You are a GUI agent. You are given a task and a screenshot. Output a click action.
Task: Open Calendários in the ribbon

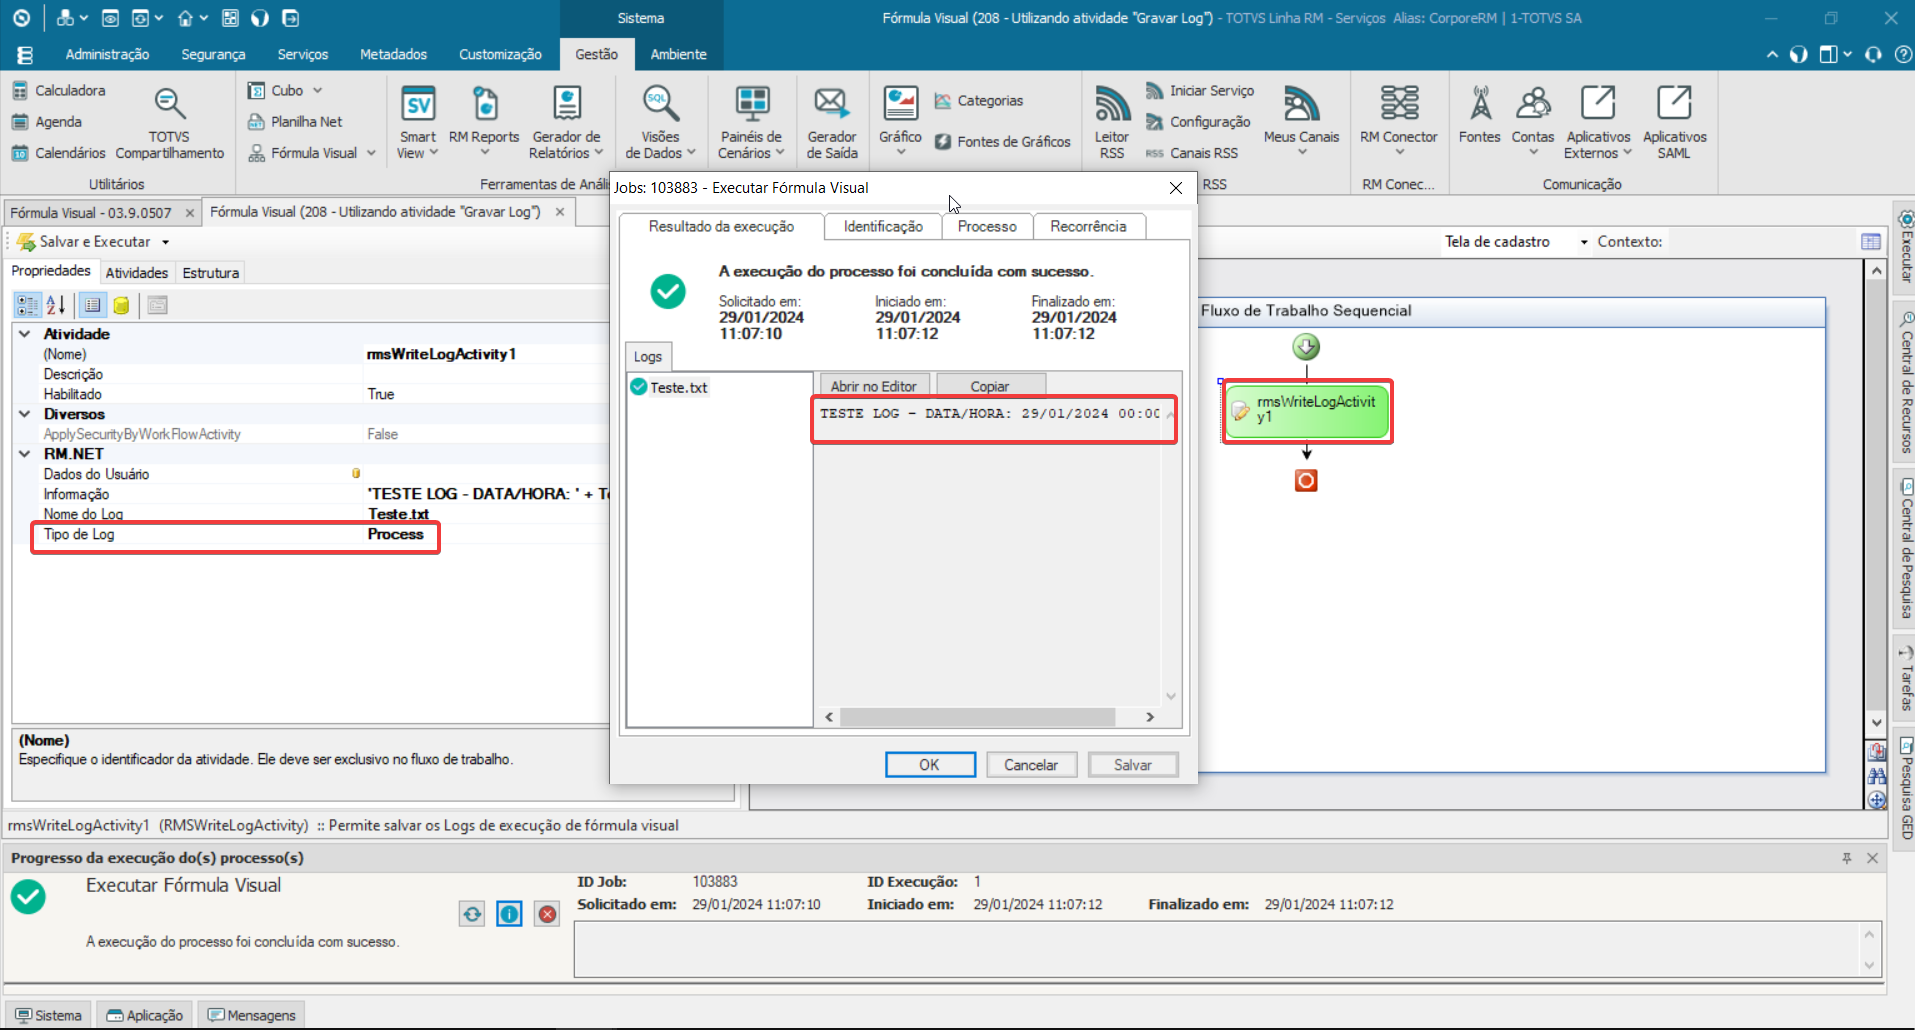[x=58, y=153]
